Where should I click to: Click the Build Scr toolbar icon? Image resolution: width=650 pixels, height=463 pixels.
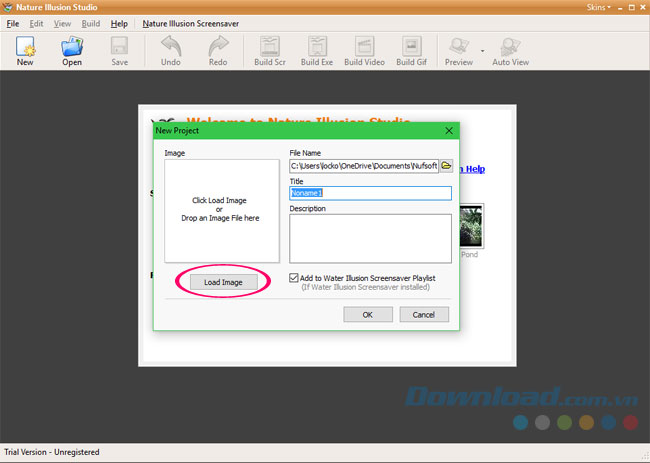click(x=270, y=46)
